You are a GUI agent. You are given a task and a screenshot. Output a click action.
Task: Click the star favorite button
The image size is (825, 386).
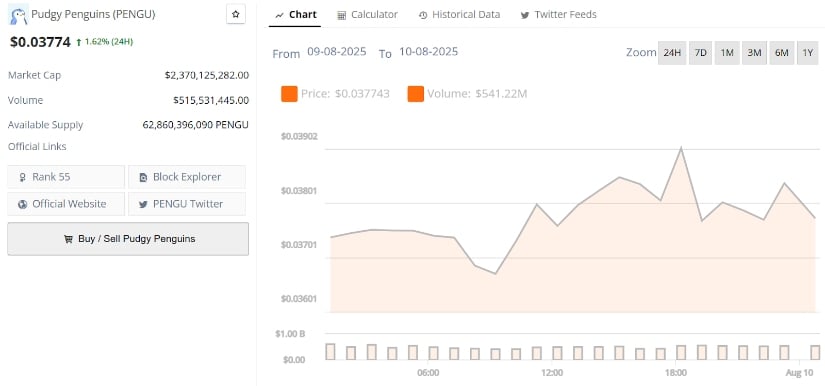point(236,15)
